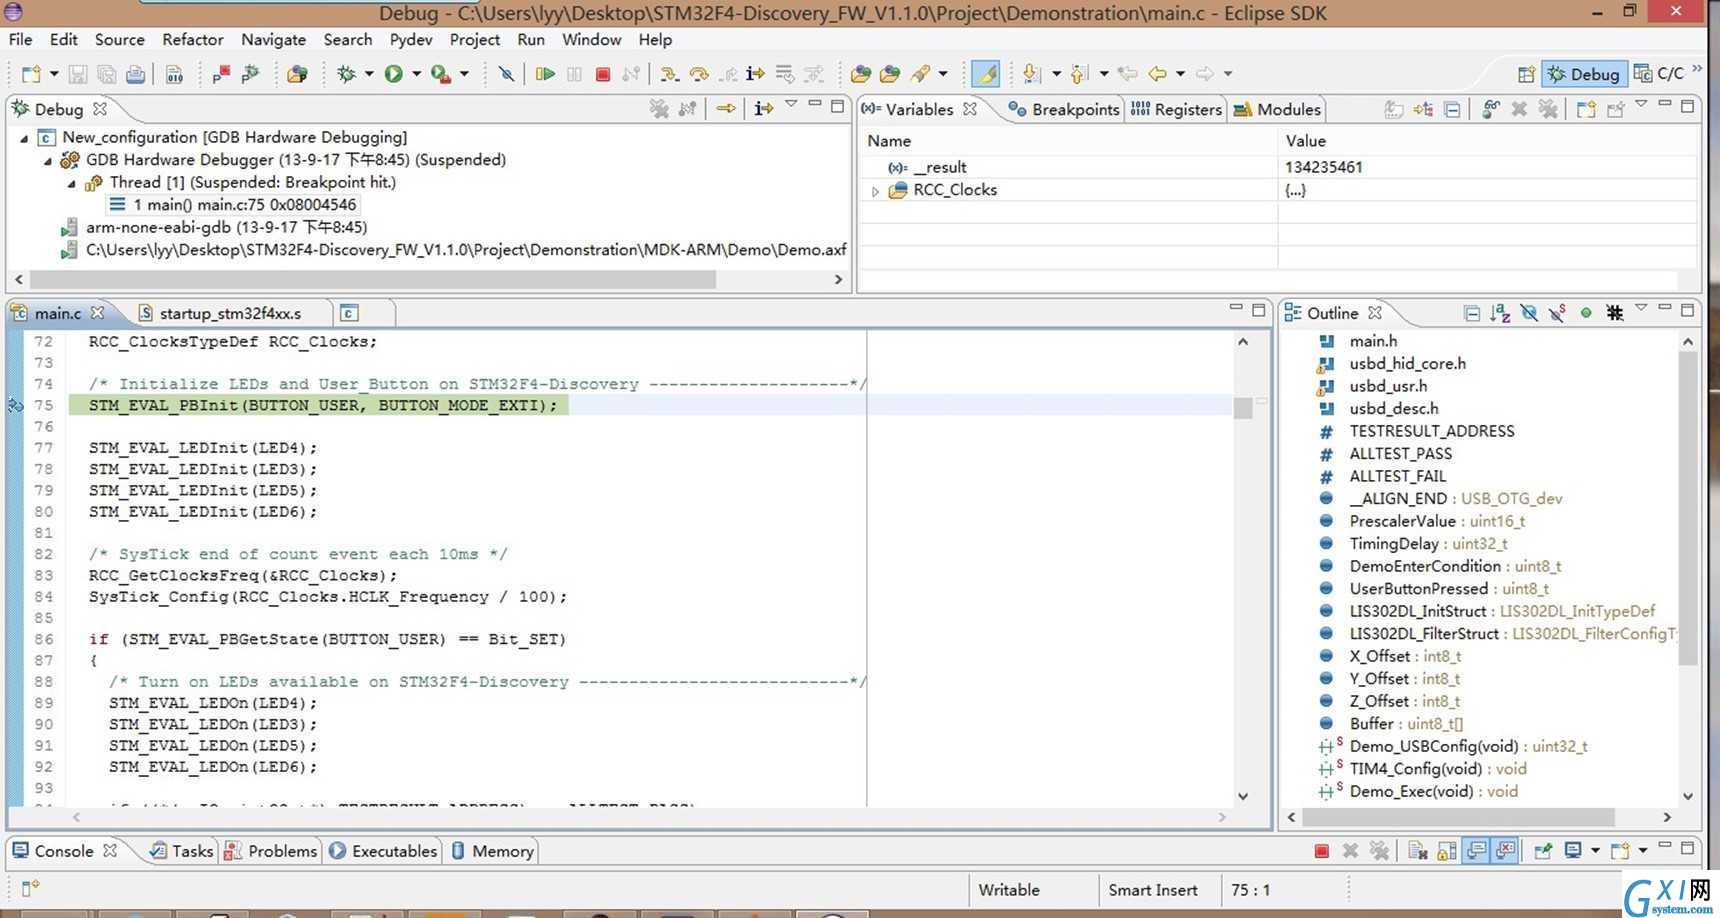Open the Run launch dropdown arrow
Viewport: 1720px width, 918px height.
pyautogui.click(x=416, y=74)
